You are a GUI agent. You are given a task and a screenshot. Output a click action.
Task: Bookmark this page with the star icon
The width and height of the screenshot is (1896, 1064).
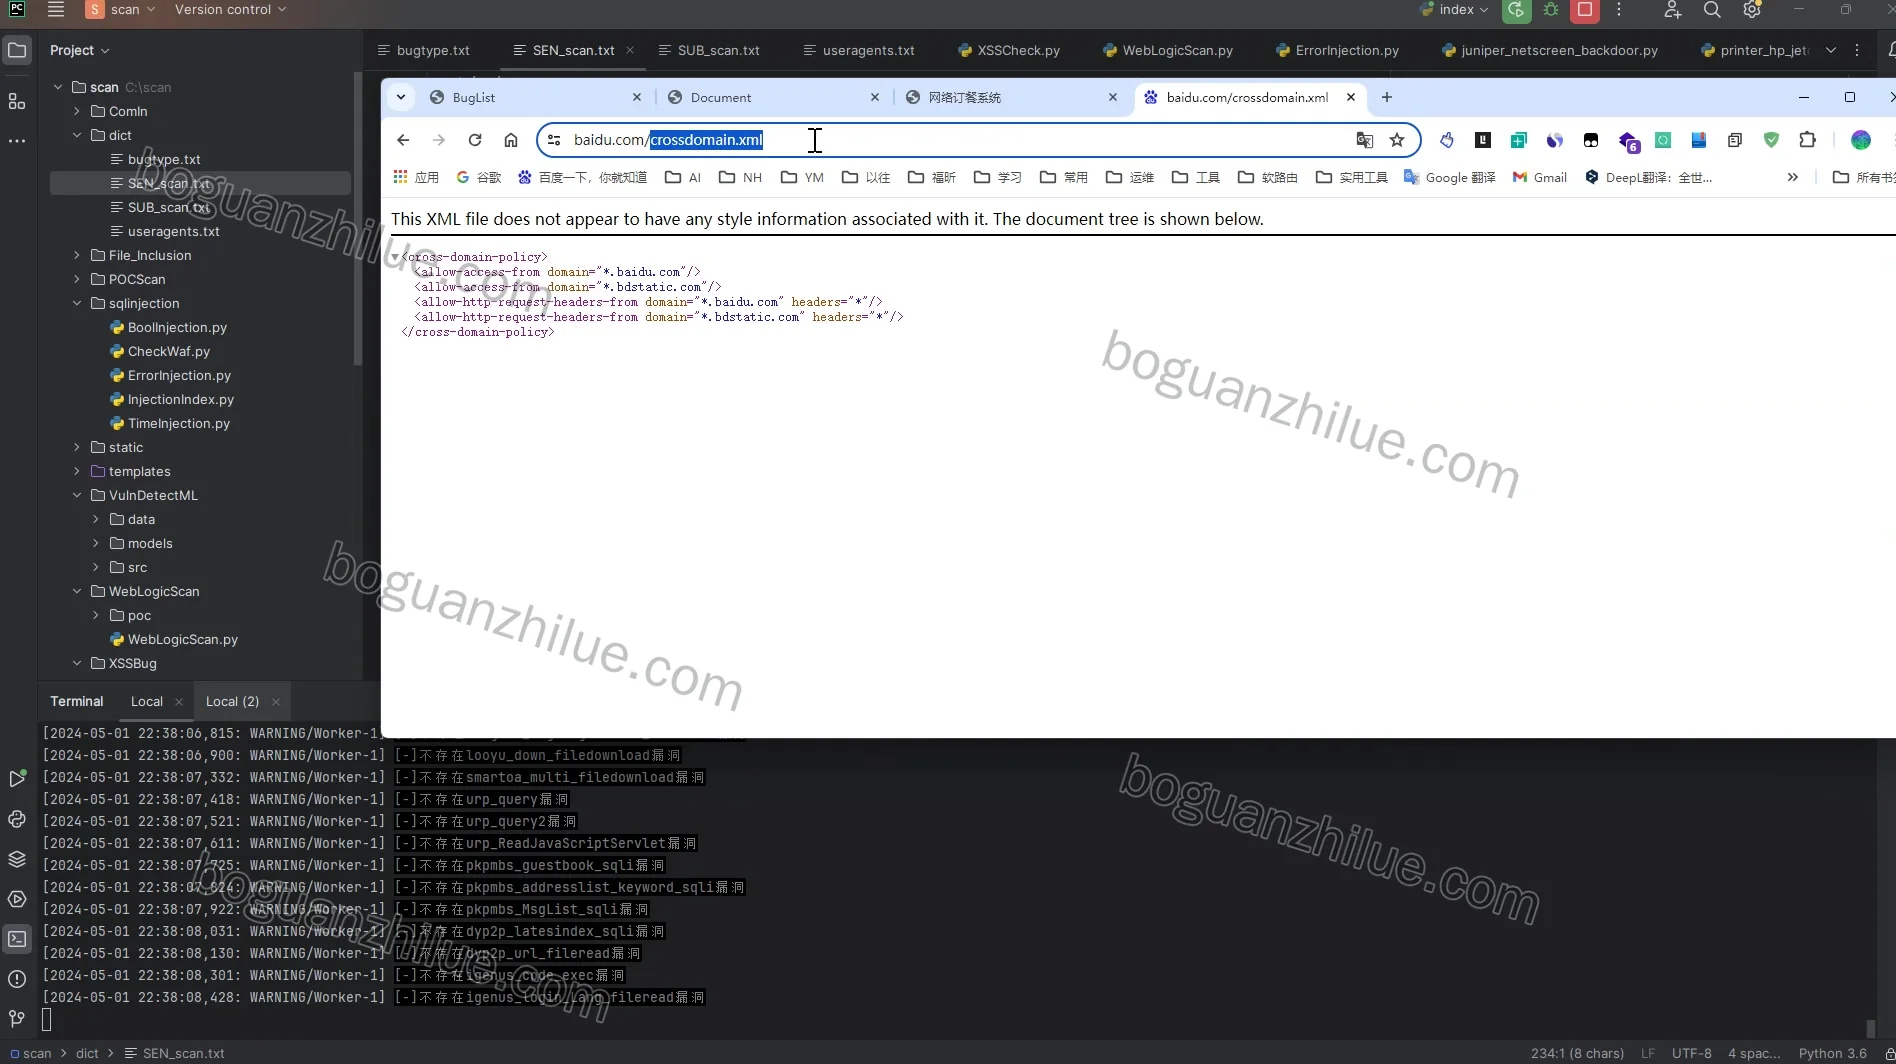tap(1397, 140)
